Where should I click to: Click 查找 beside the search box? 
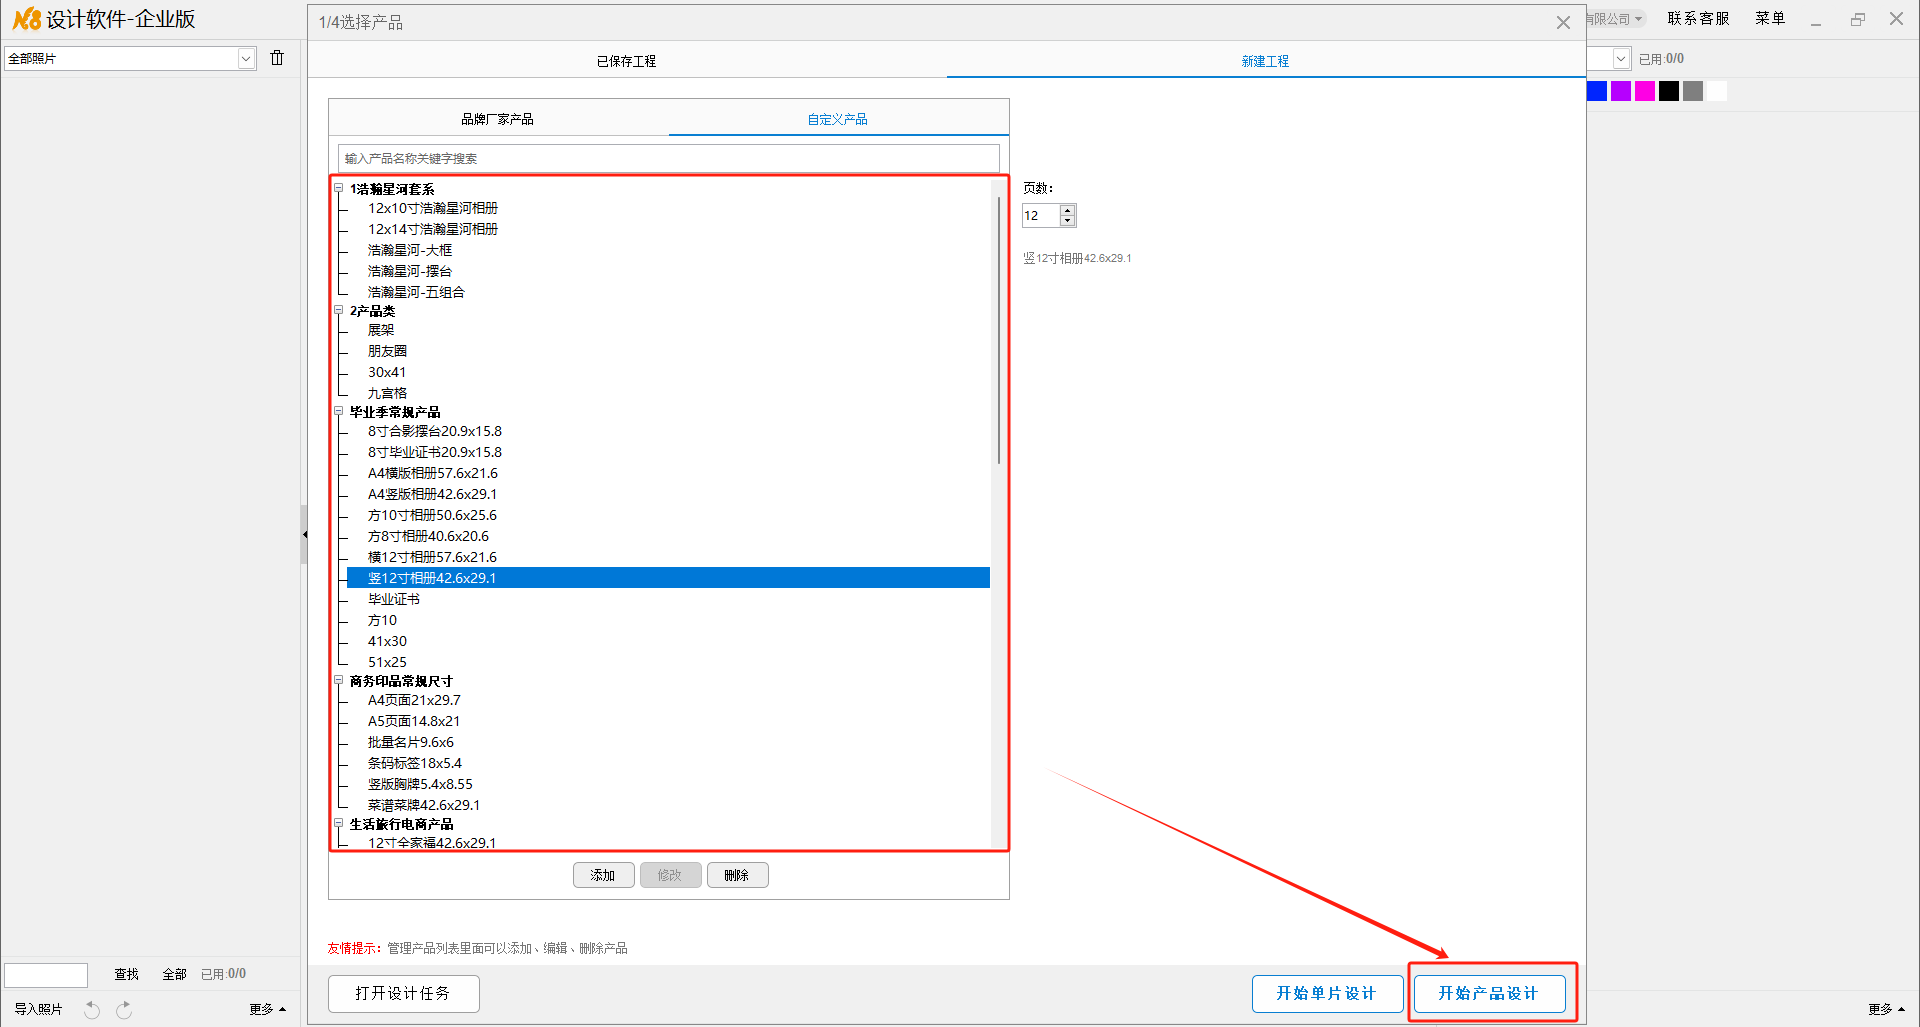point(126,974)
